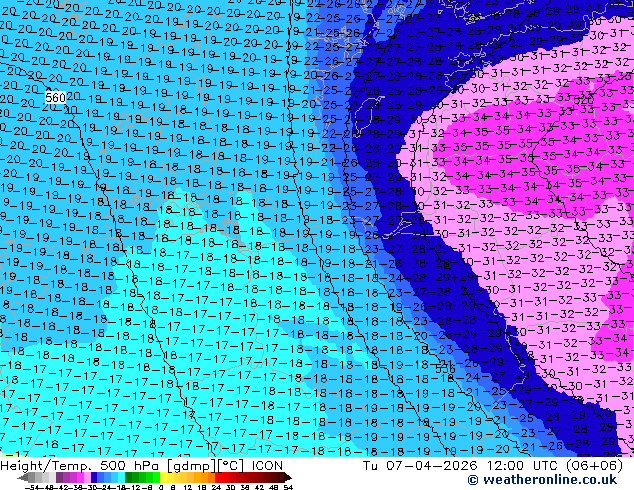This screenshot has width=634, height=490.
Task: Pick the bright red legend swatch above 24
Action: click(x=218, y=477)
